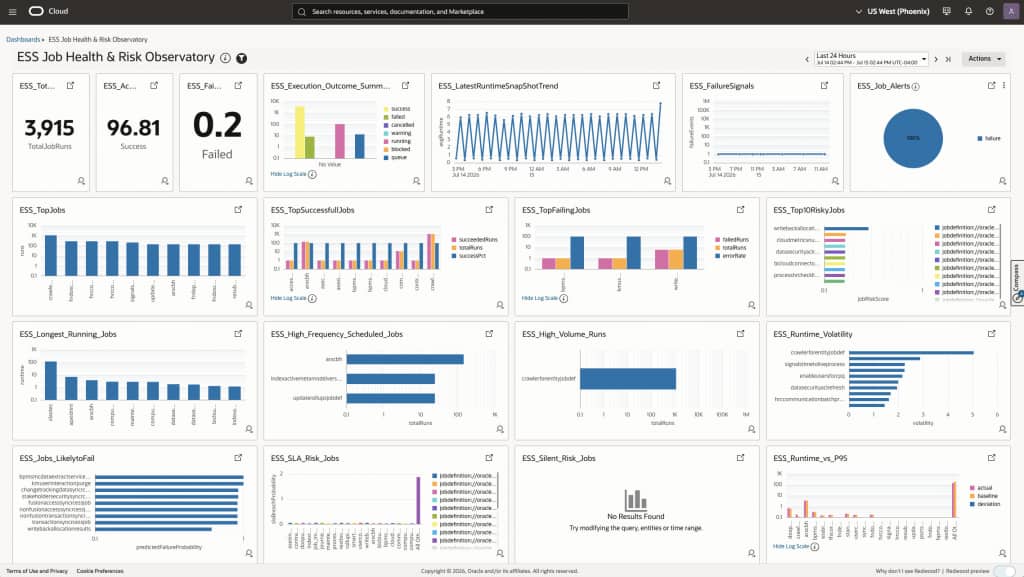Image resolution: width=1024 pixels, height=577 pixels.
Task: Open log explorer icon in ESS_Runtime_Volatility
Action: point(1002,429)
